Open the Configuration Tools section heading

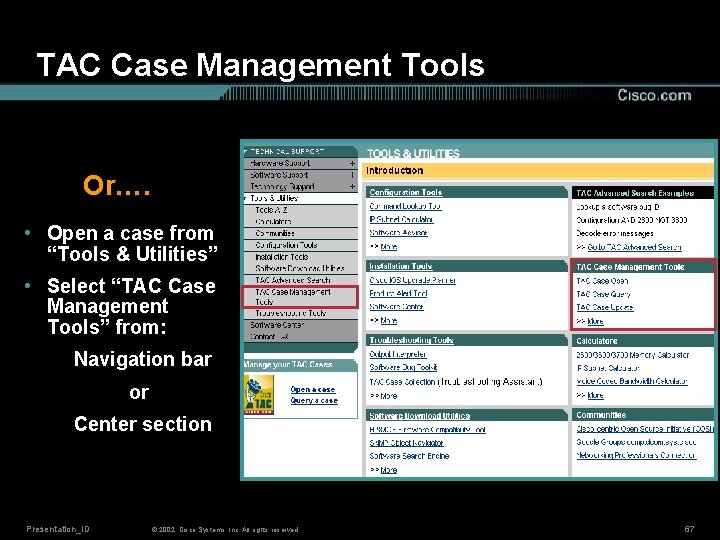click(406, 192)
